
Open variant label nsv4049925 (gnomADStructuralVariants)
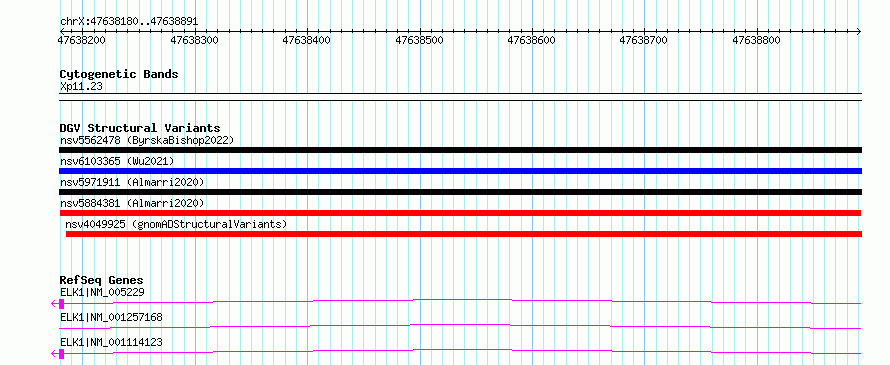[x=177, y=224]
